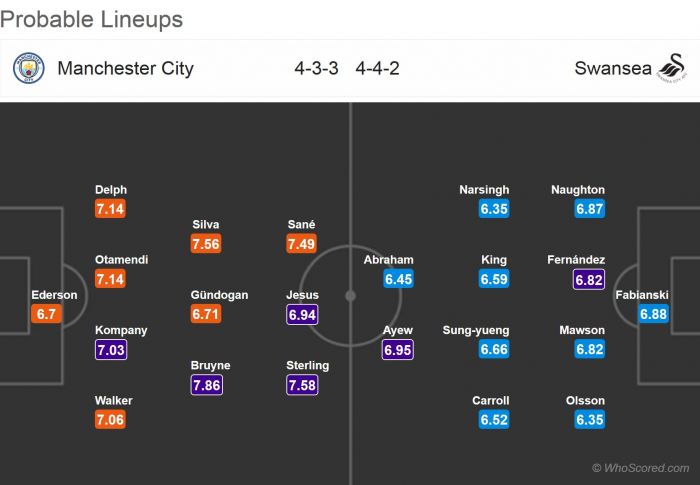Click the 4-4-2 formation label

[x=377, y=69]
